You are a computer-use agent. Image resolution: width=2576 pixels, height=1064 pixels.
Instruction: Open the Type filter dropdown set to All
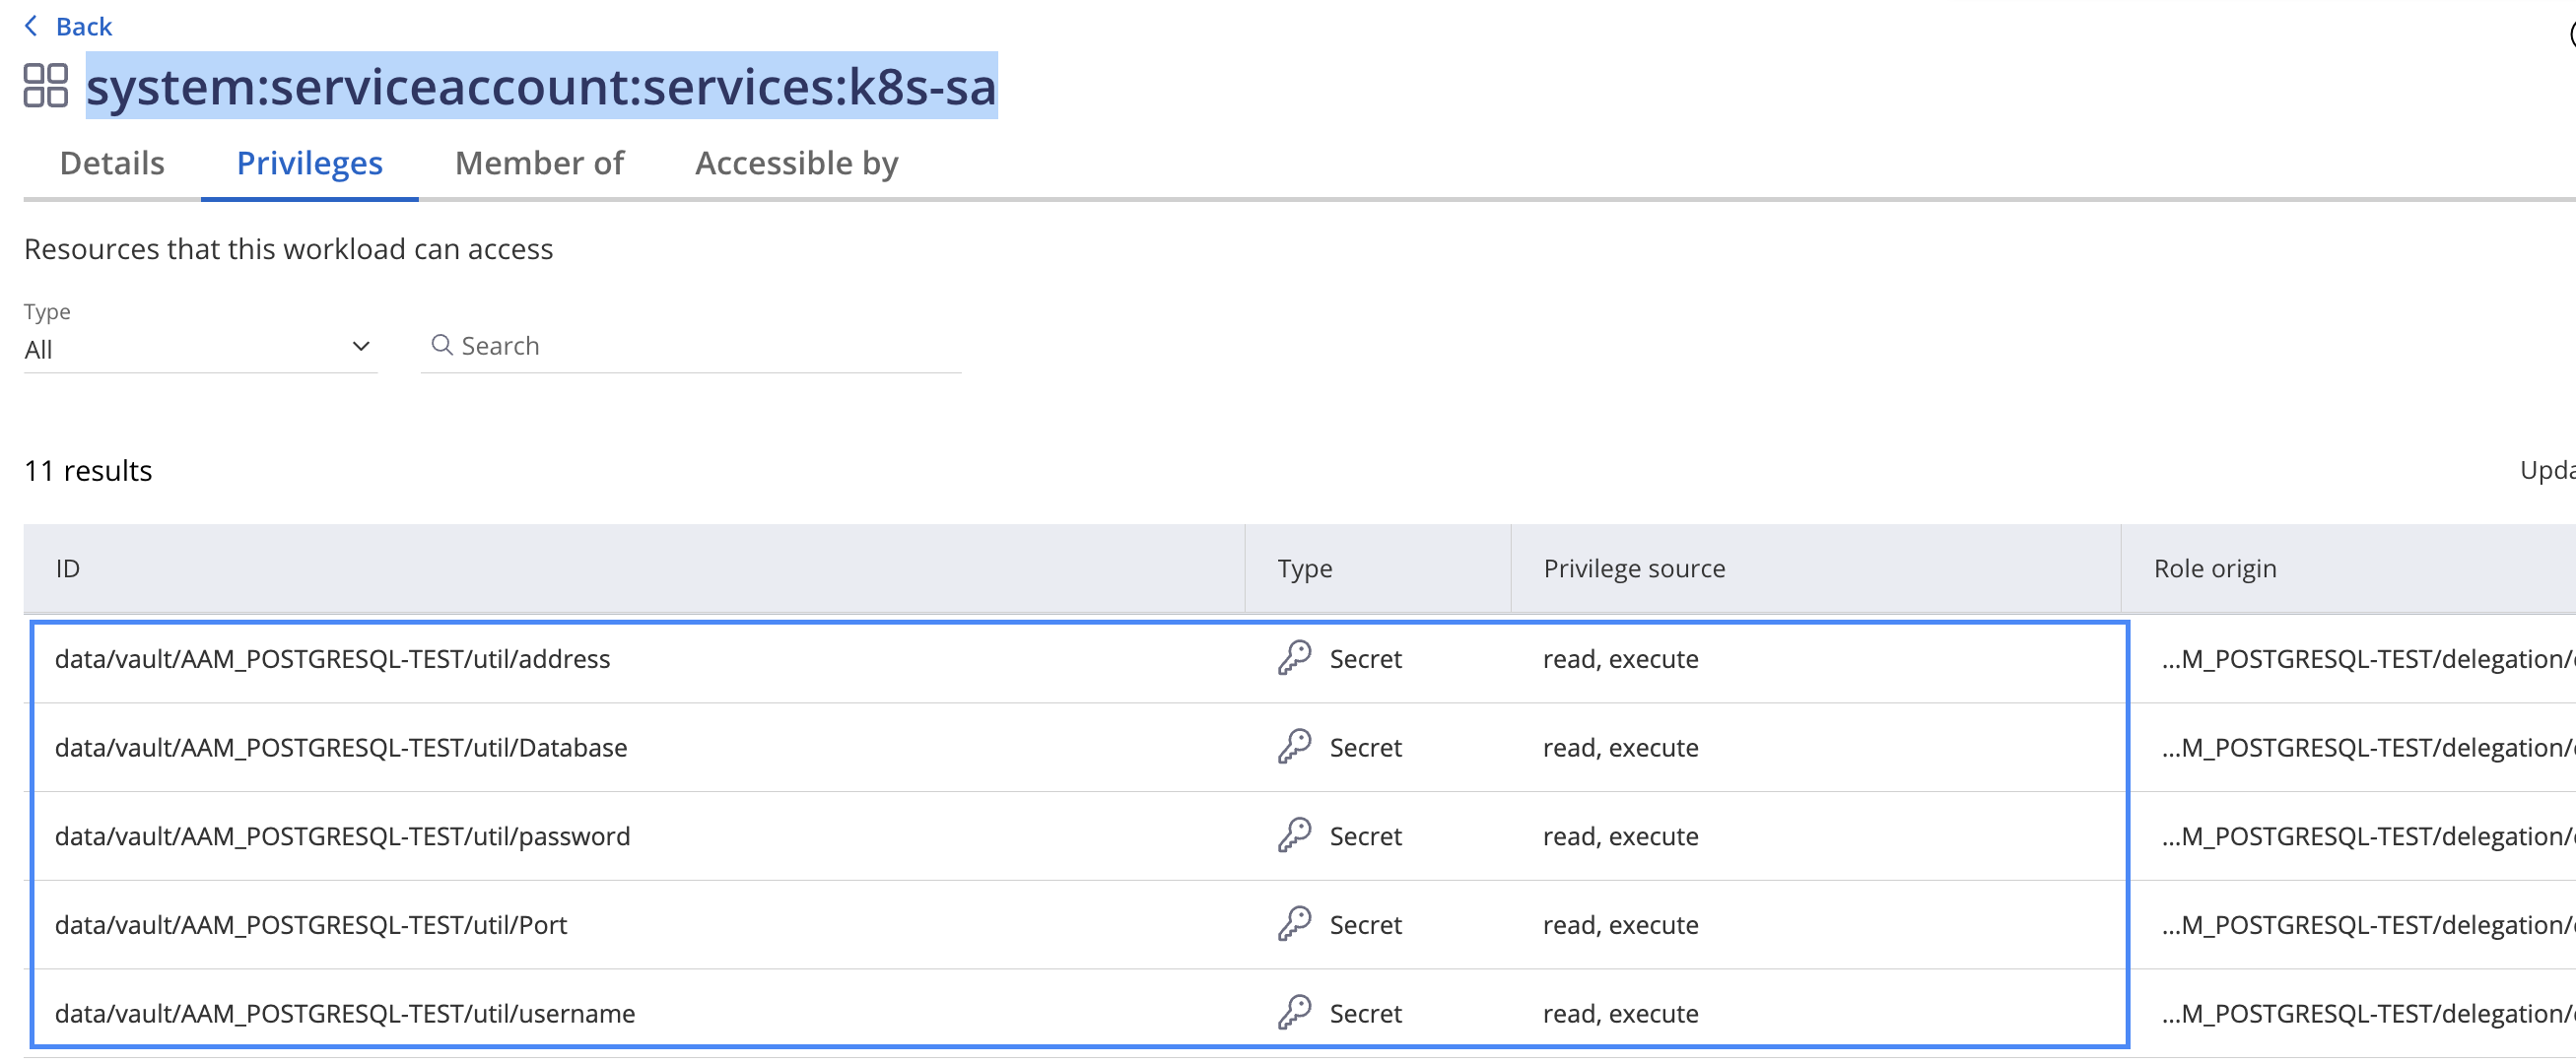(x=200, y=350)
